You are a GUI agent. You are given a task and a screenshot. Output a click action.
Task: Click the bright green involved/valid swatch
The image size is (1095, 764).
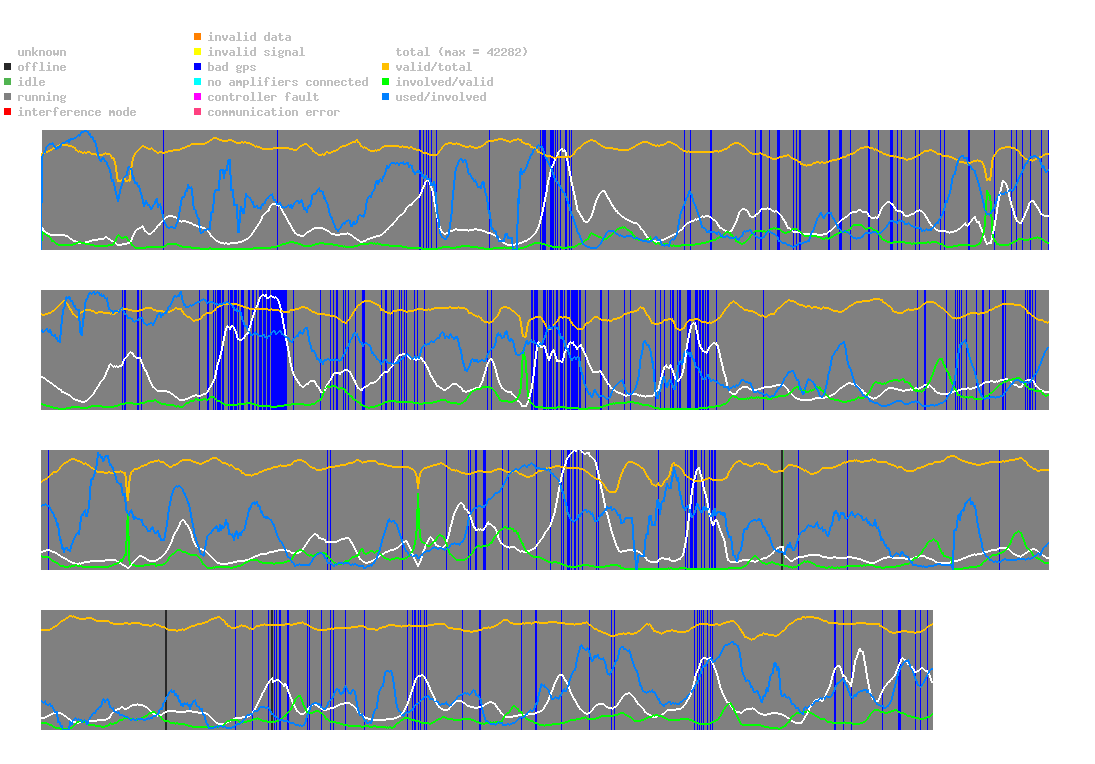point(385,82)
